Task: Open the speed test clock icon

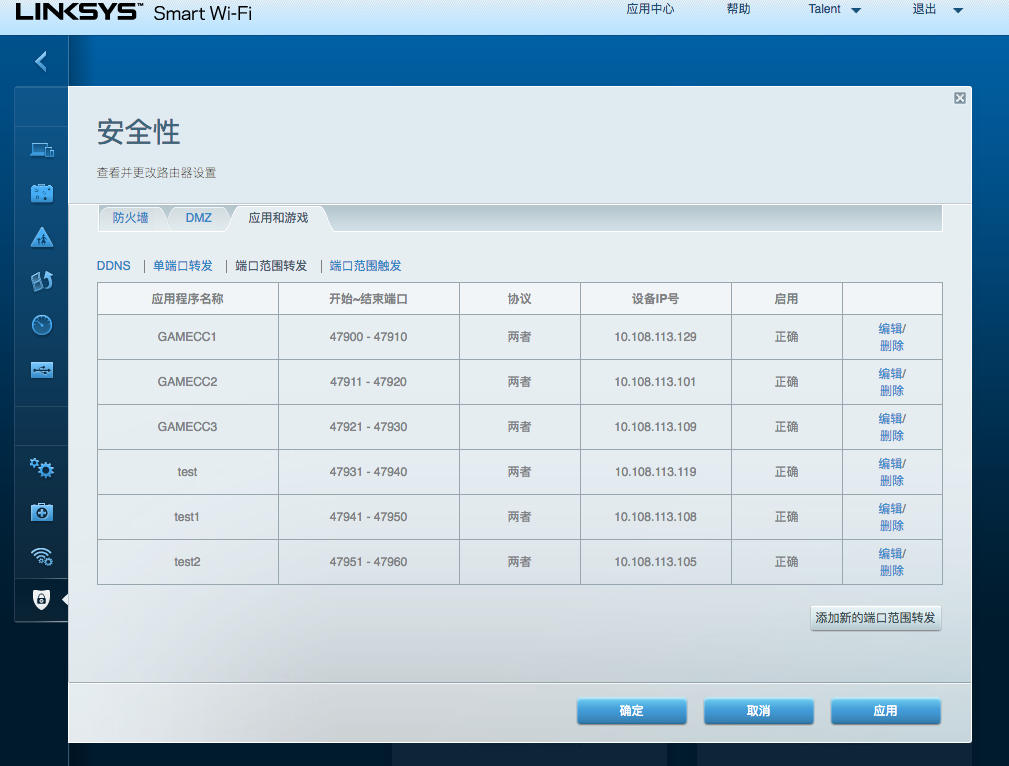Action: pyautogui.click(x=41, y=324)
